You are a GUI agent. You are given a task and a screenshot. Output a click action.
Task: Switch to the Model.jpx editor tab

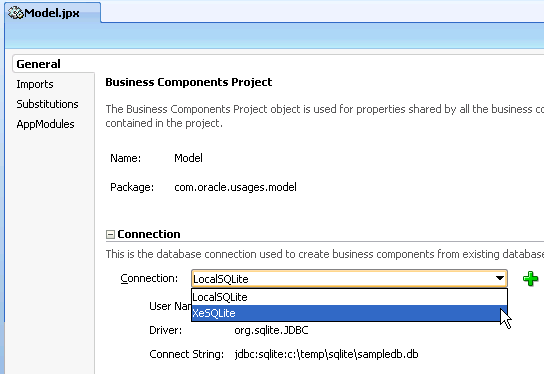coord(53,13)
